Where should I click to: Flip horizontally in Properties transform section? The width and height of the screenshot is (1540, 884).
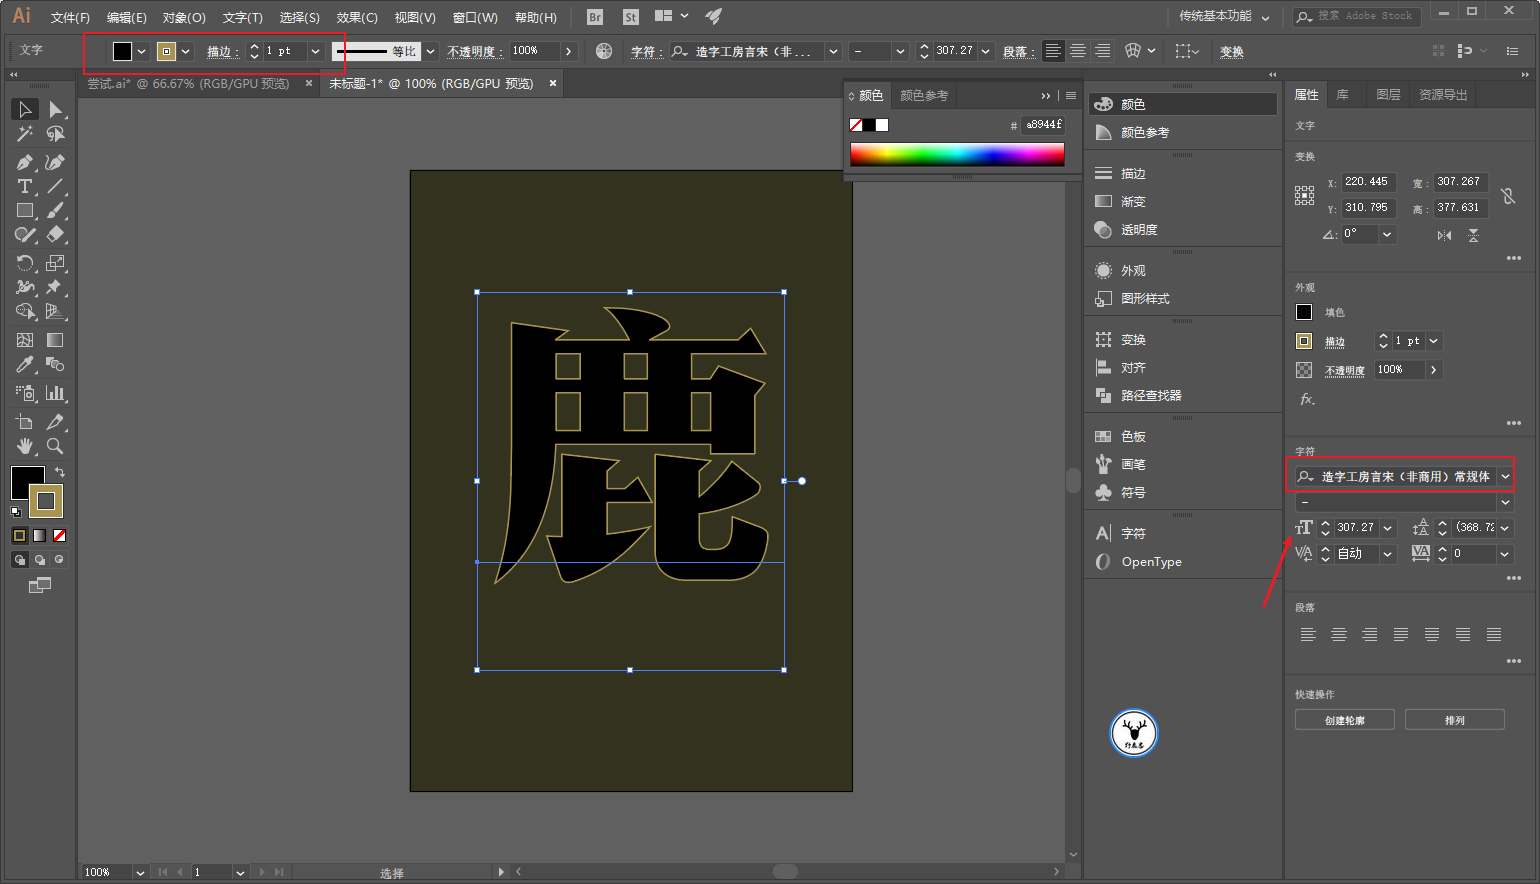point(1445,235)
